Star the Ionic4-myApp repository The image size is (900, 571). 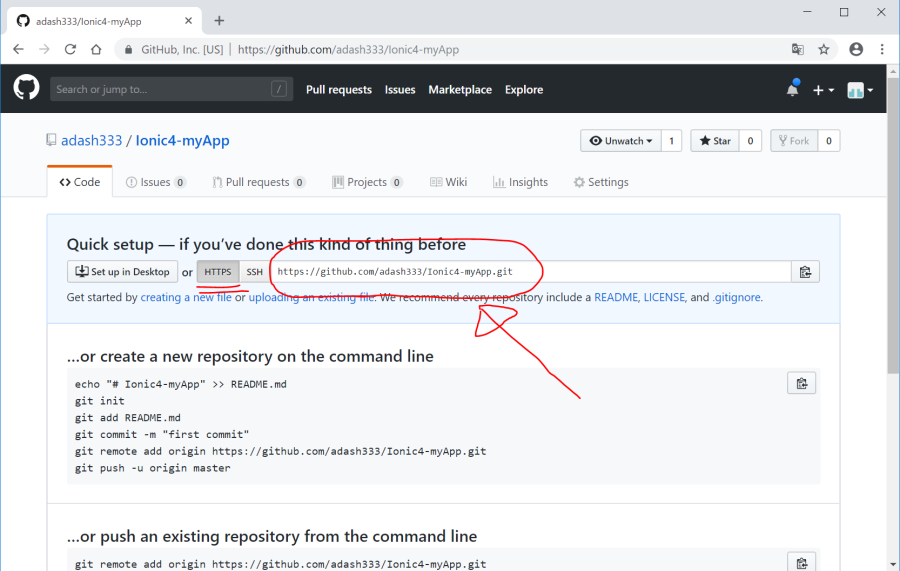(715, 141)
